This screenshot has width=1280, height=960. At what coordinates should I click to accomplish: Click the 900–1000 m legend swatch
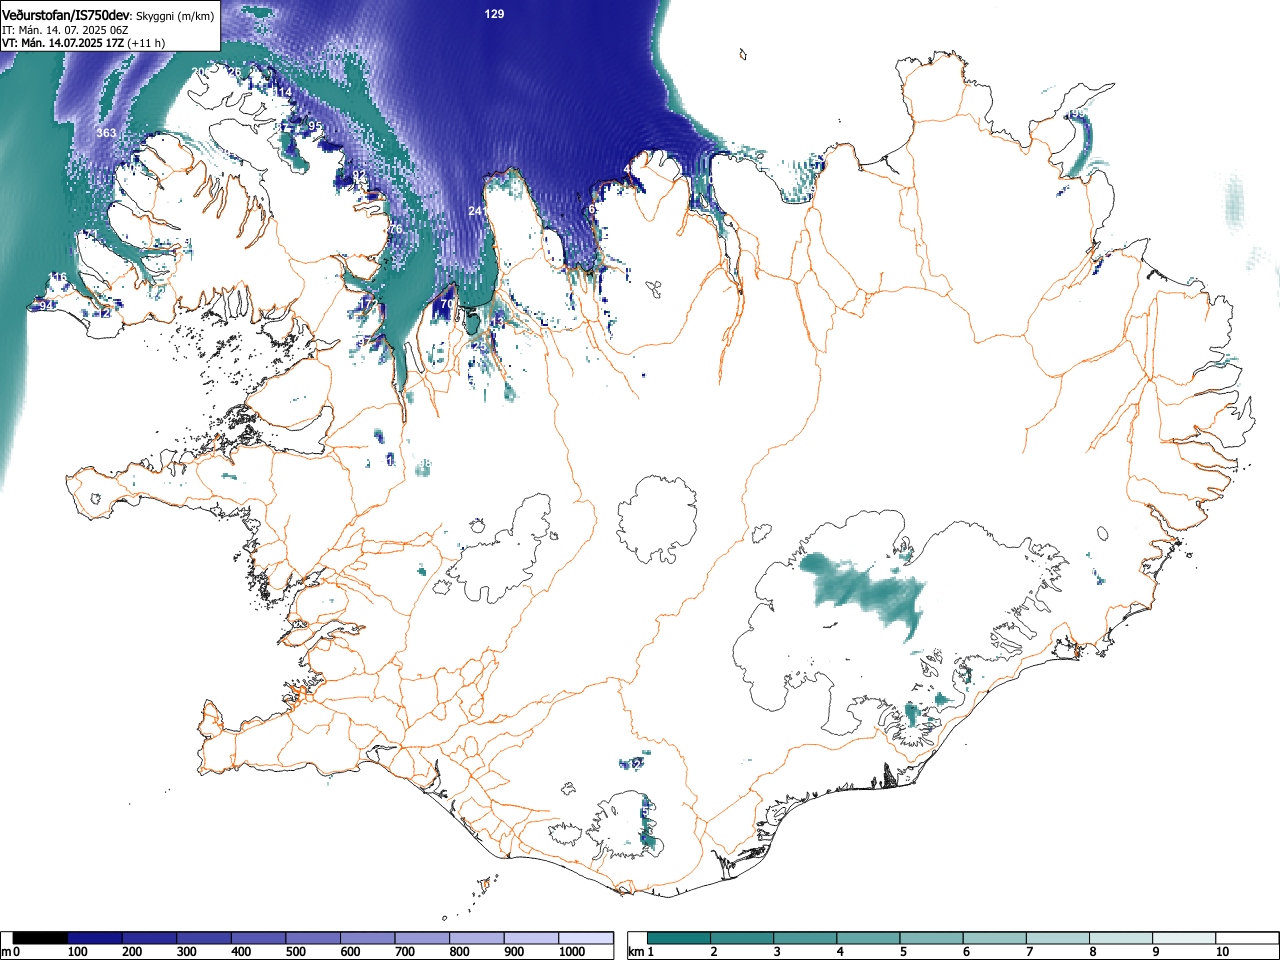(531, 938)
